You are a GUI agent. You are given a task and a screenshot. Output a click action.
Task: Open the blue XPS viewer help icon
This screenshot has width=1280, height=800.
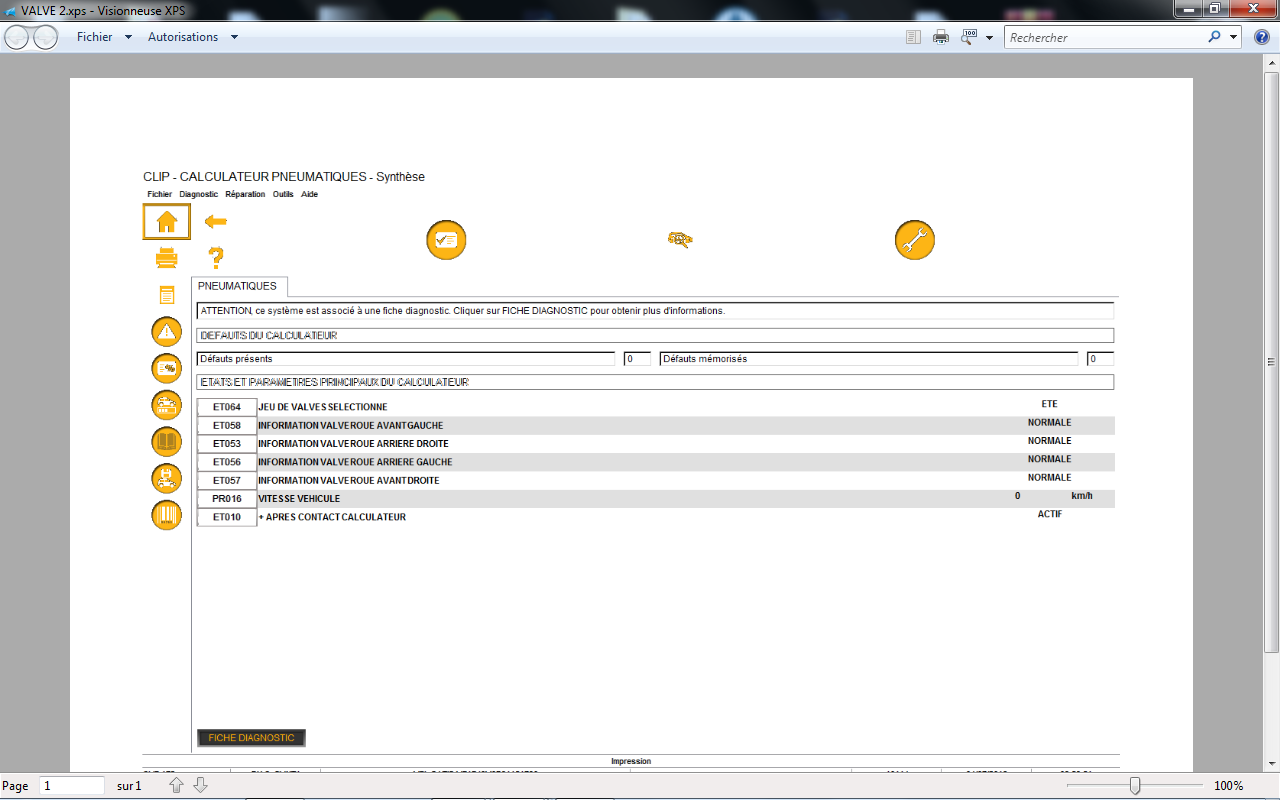coord(1262,37)
